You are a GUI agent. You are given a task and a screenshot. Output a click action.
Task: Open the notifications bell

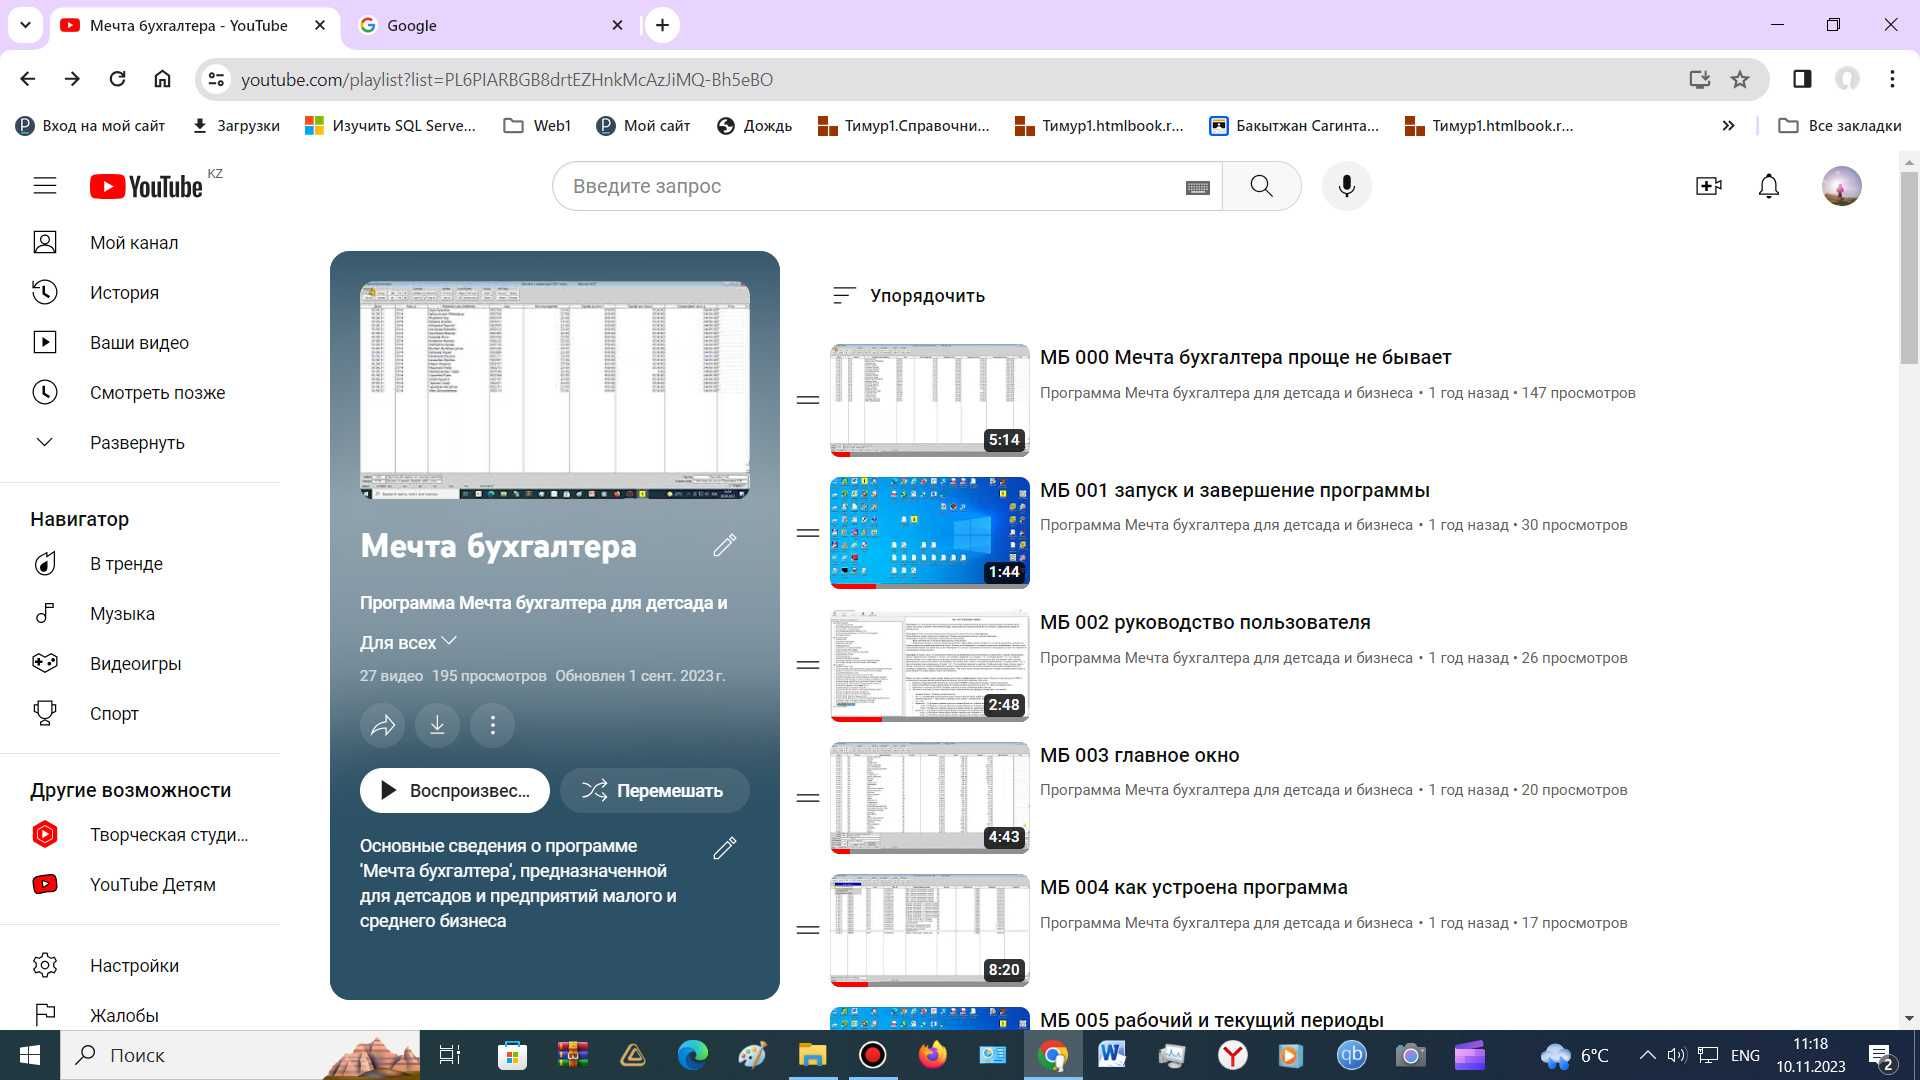1768,186
